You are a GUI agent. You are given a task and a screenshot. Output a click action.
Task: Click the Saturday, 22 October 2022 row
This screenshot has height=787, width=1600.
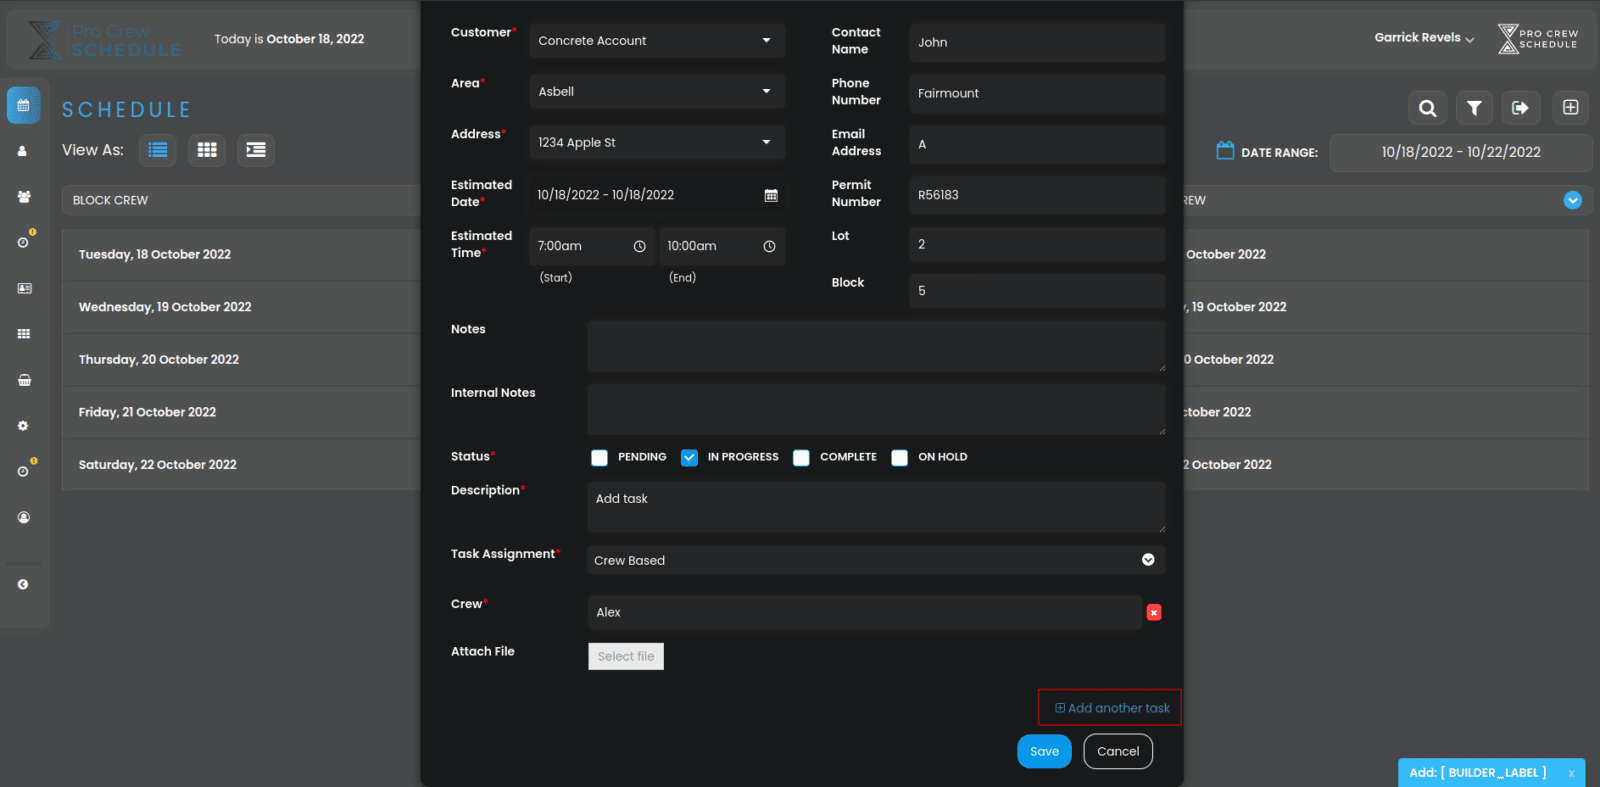pos(241,465)
